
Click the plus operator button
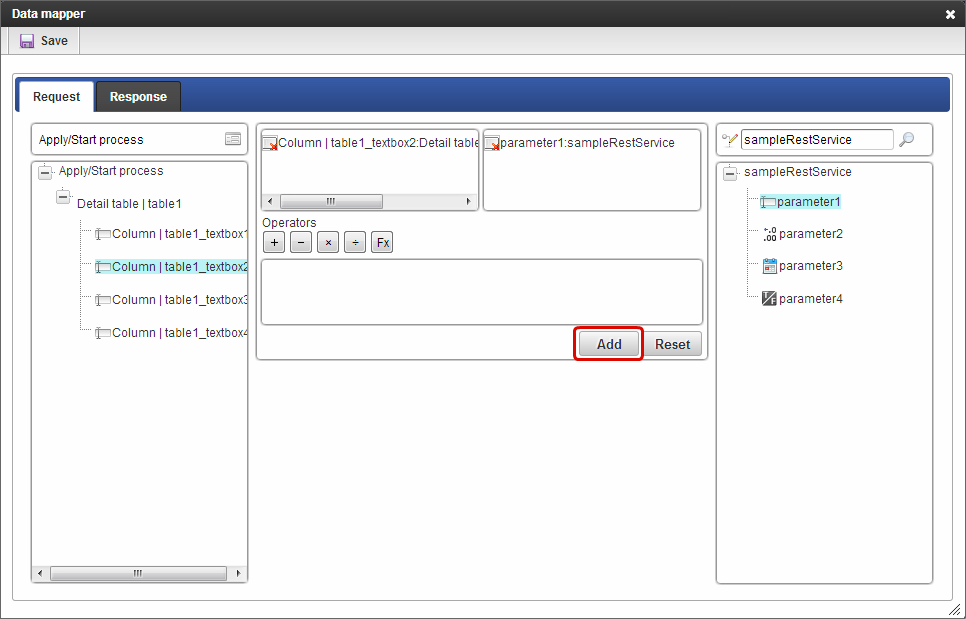coord(274,243)
